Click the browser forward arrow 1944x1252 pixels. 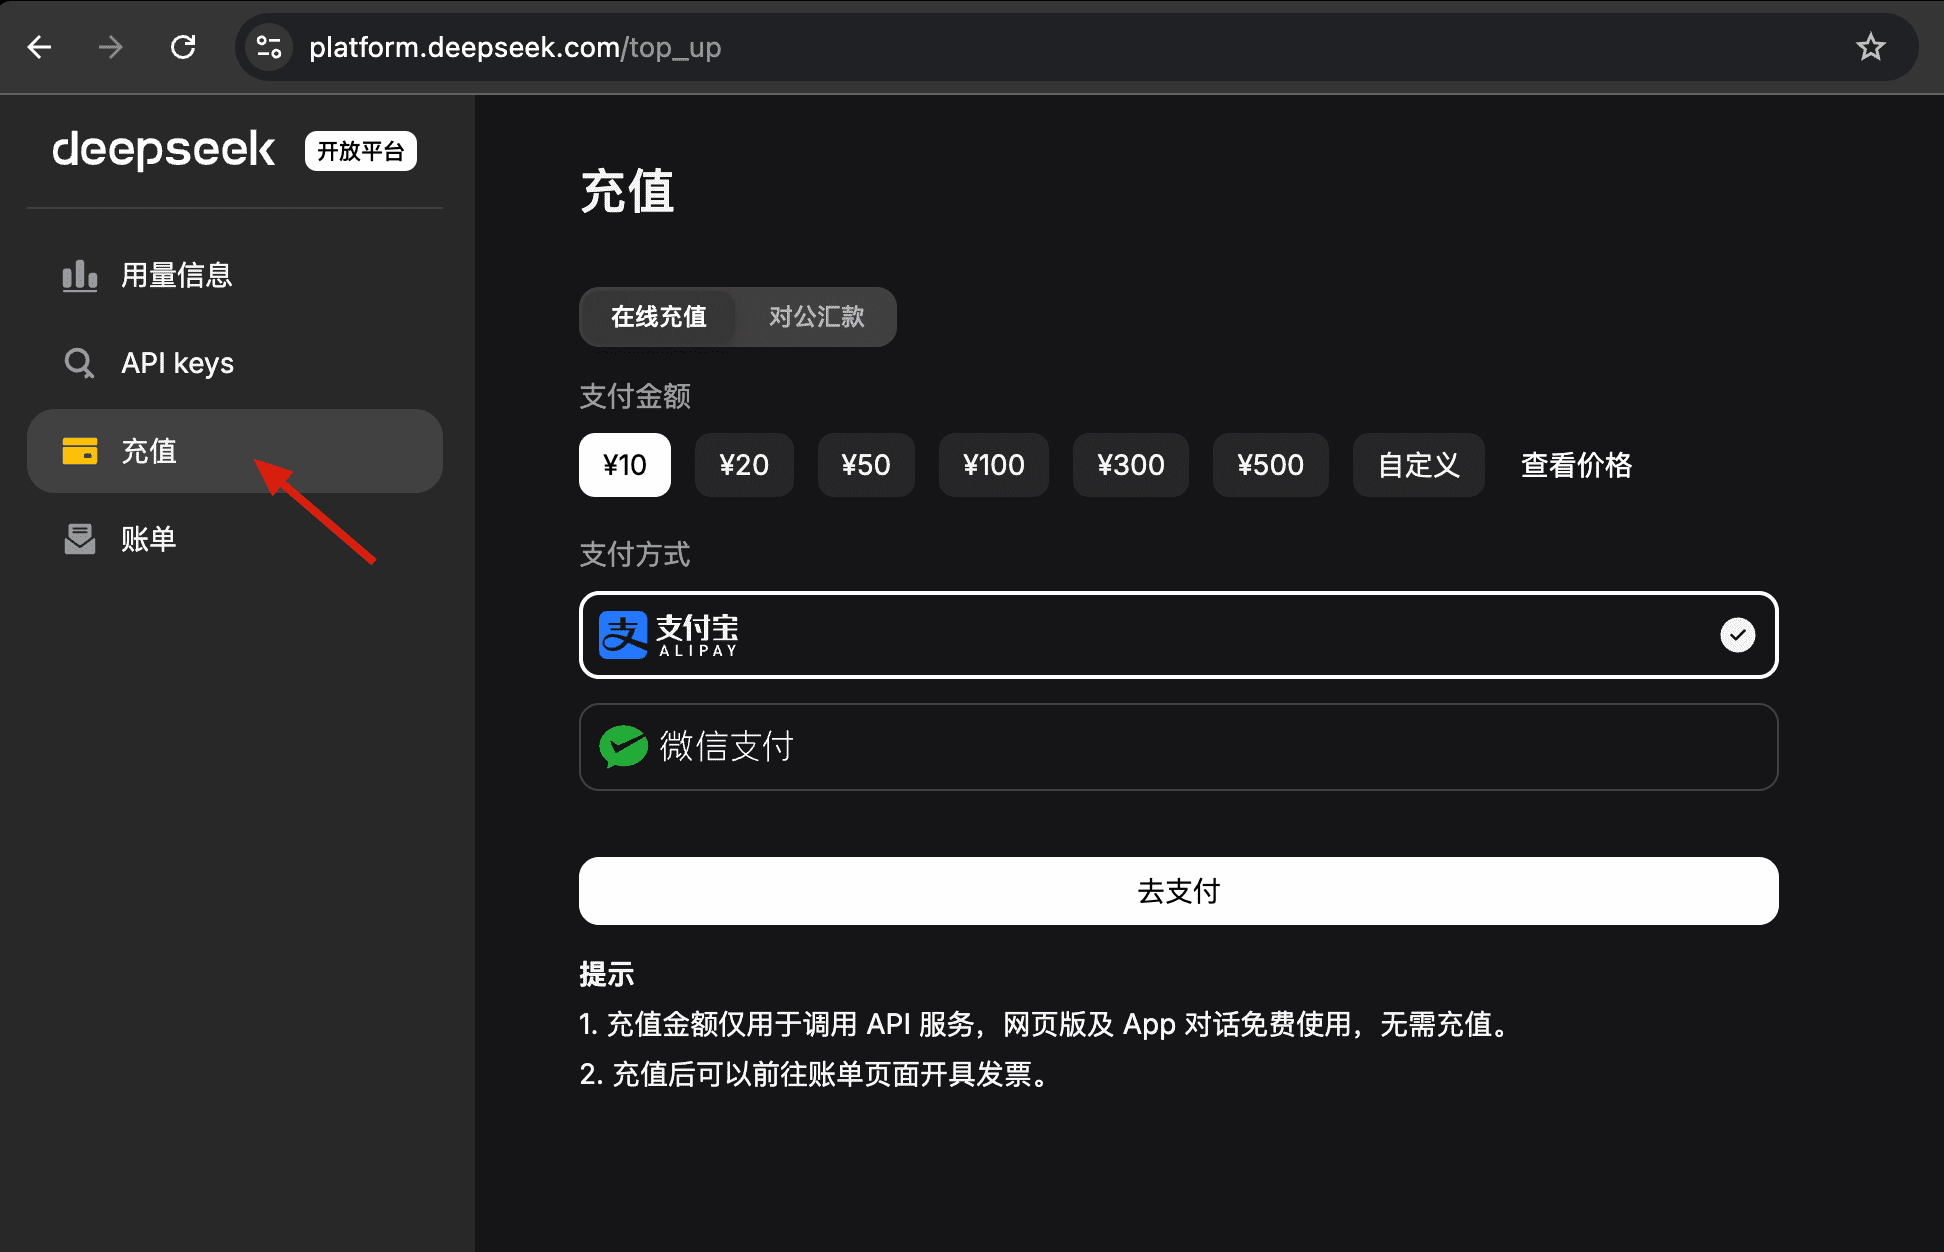(111, 47)
